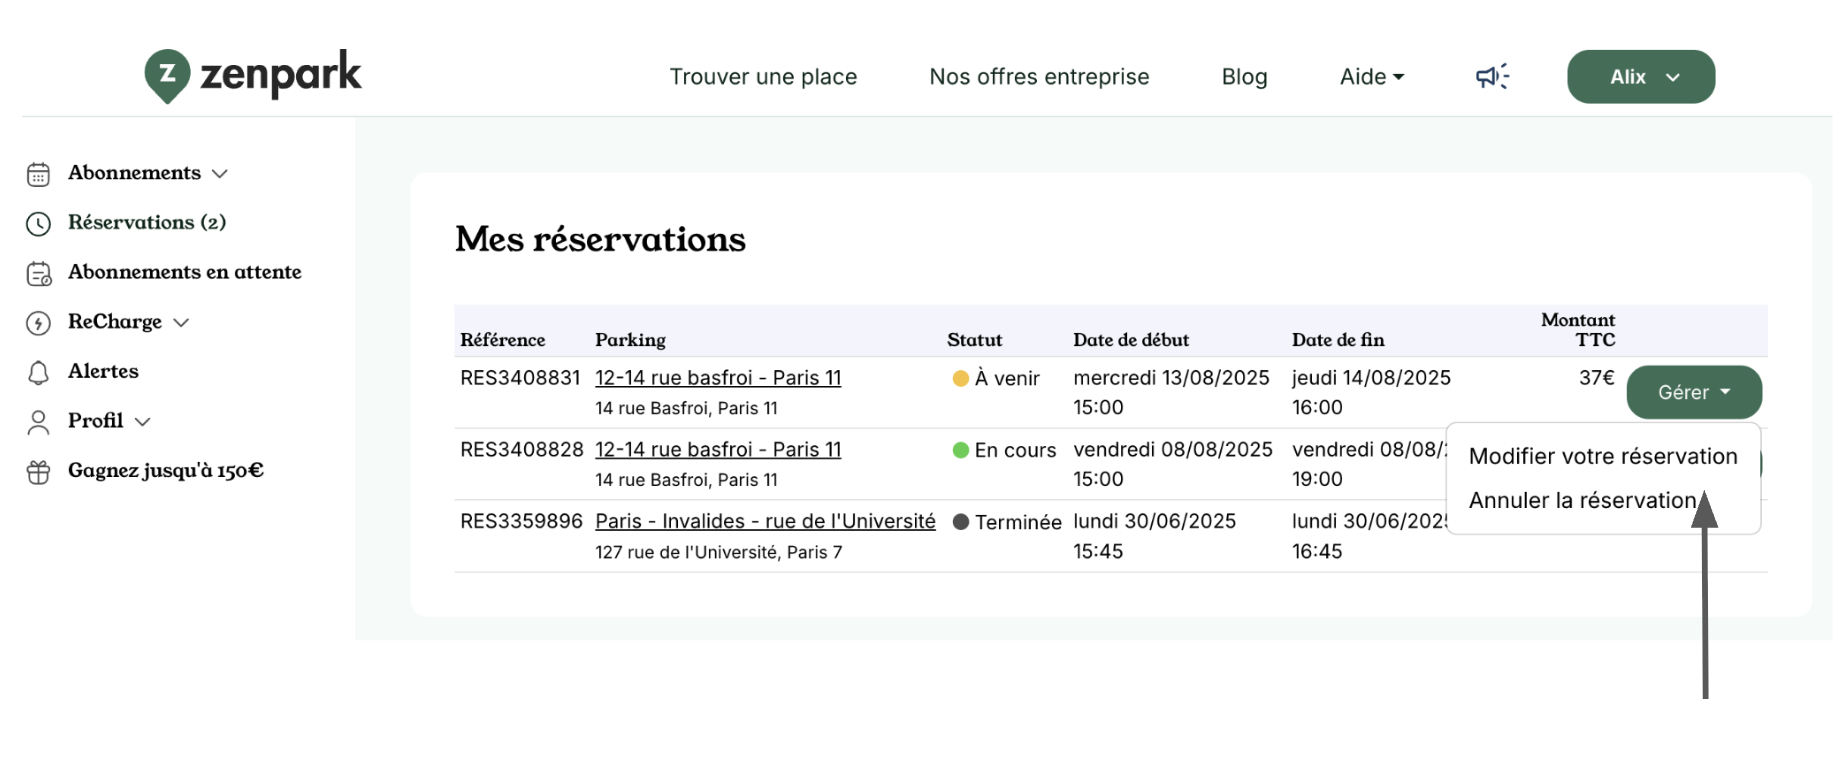Click the clock icon beside Réservations
Screen dimensions: 1842x770
tap(38, 223)
